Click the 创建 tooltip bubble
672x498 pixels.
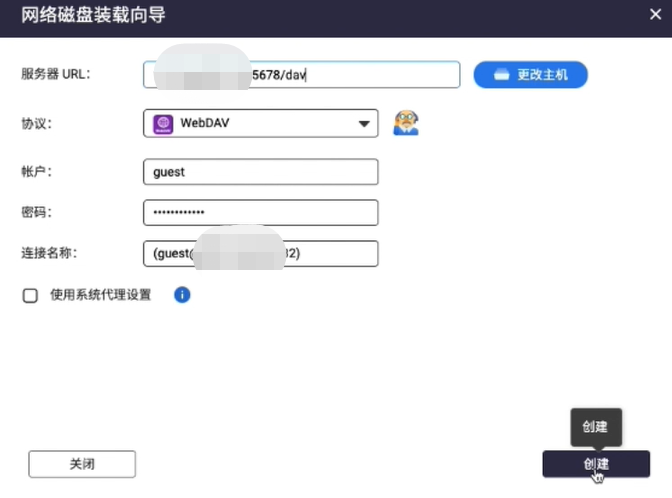(x=596, y=426)
